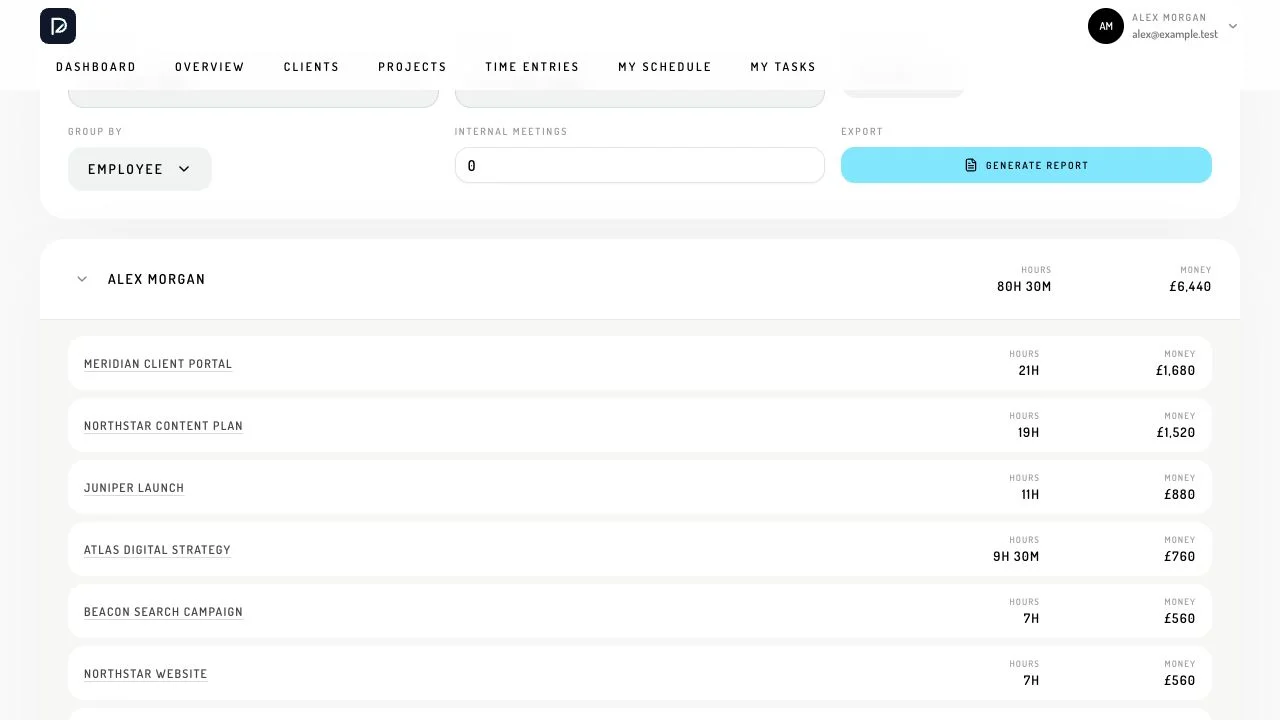1280x720 pixels.
Task: Open the Juniper Launch project link
Action: (134, 488)
